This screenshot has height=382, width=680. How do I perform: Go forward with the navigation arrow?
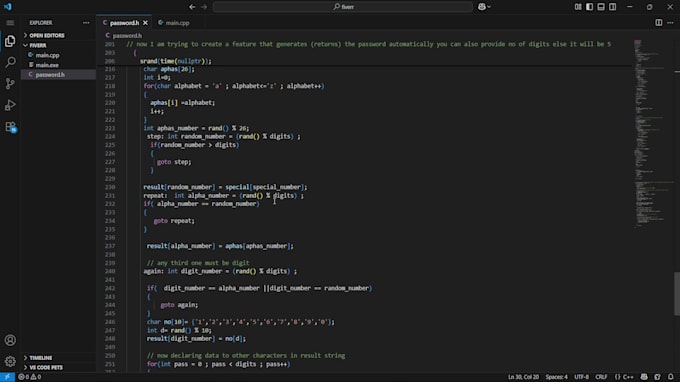(204, 7)
